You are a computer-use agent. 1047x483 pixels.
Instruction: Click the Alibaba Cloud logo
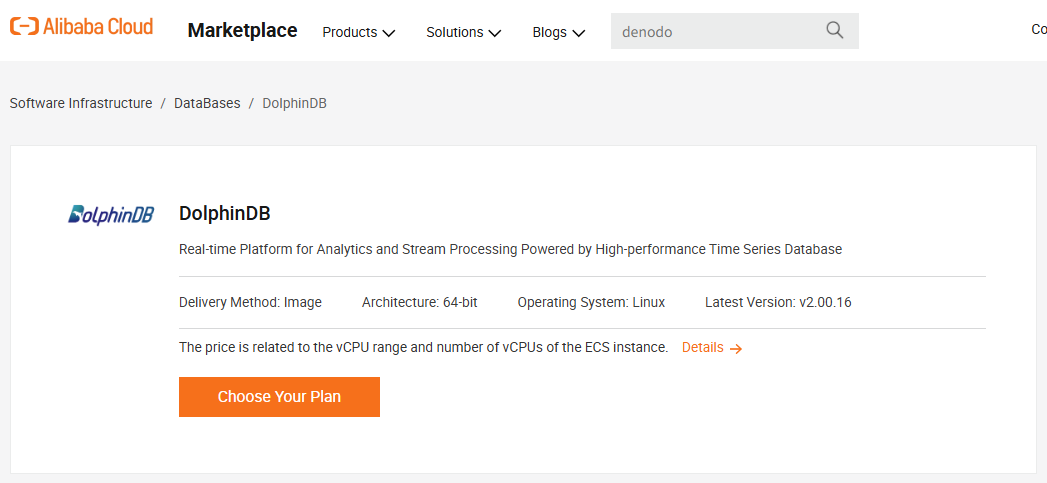(81, 27)
